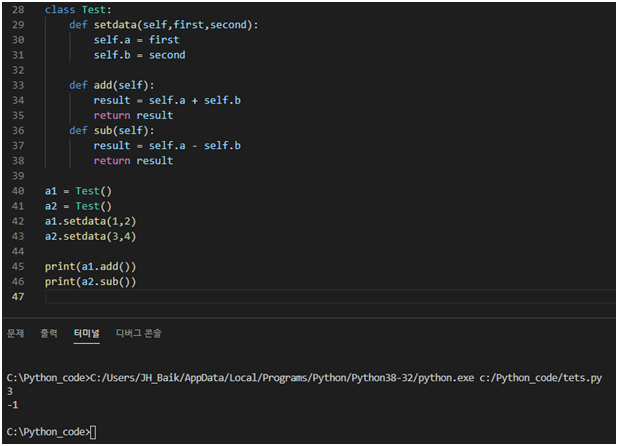This screenshot has width=618, height=446.
Task: Click 'def sub(self):' line
Action: click(112, 130)
